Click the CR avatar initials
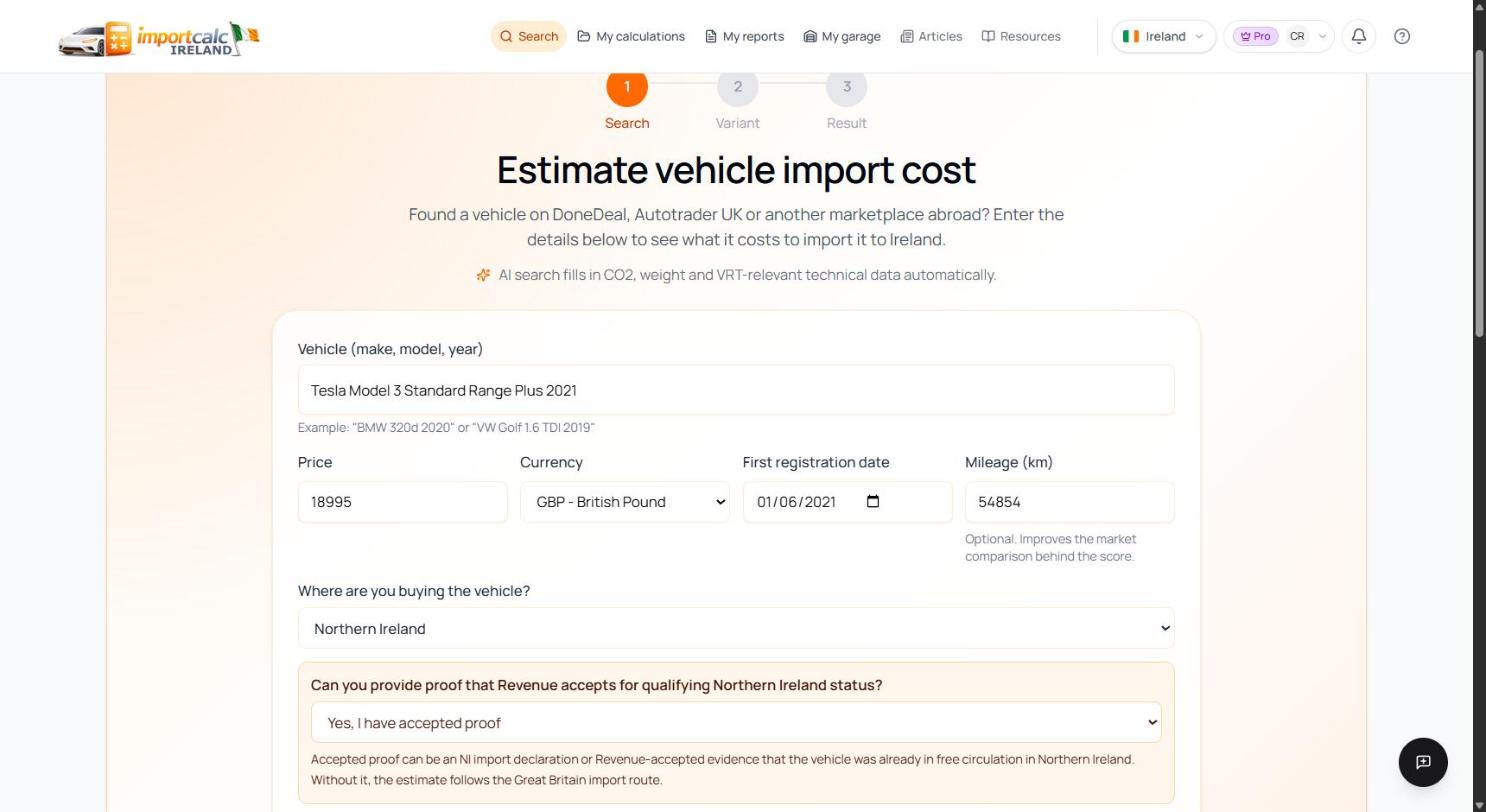1486x812 pixels. [1297, 36]
